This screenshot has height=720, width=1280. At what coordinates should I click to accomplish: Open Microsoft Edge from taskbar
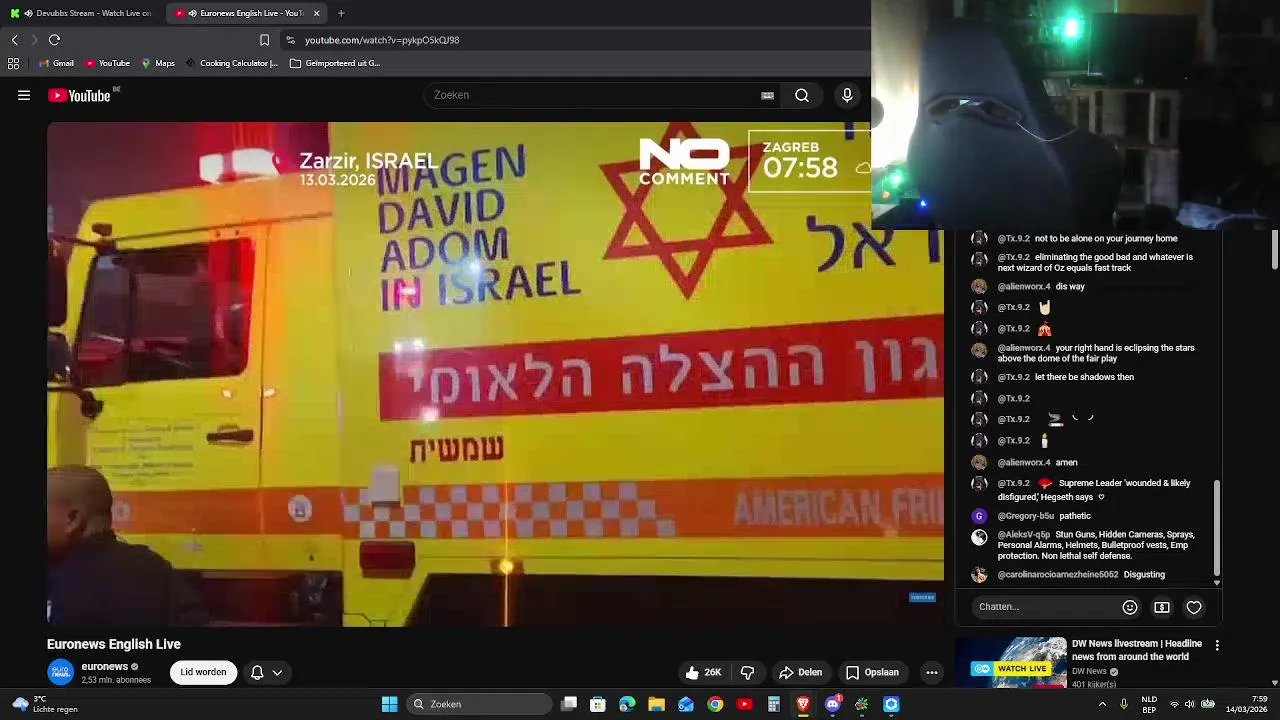click(x=627, y=704)
